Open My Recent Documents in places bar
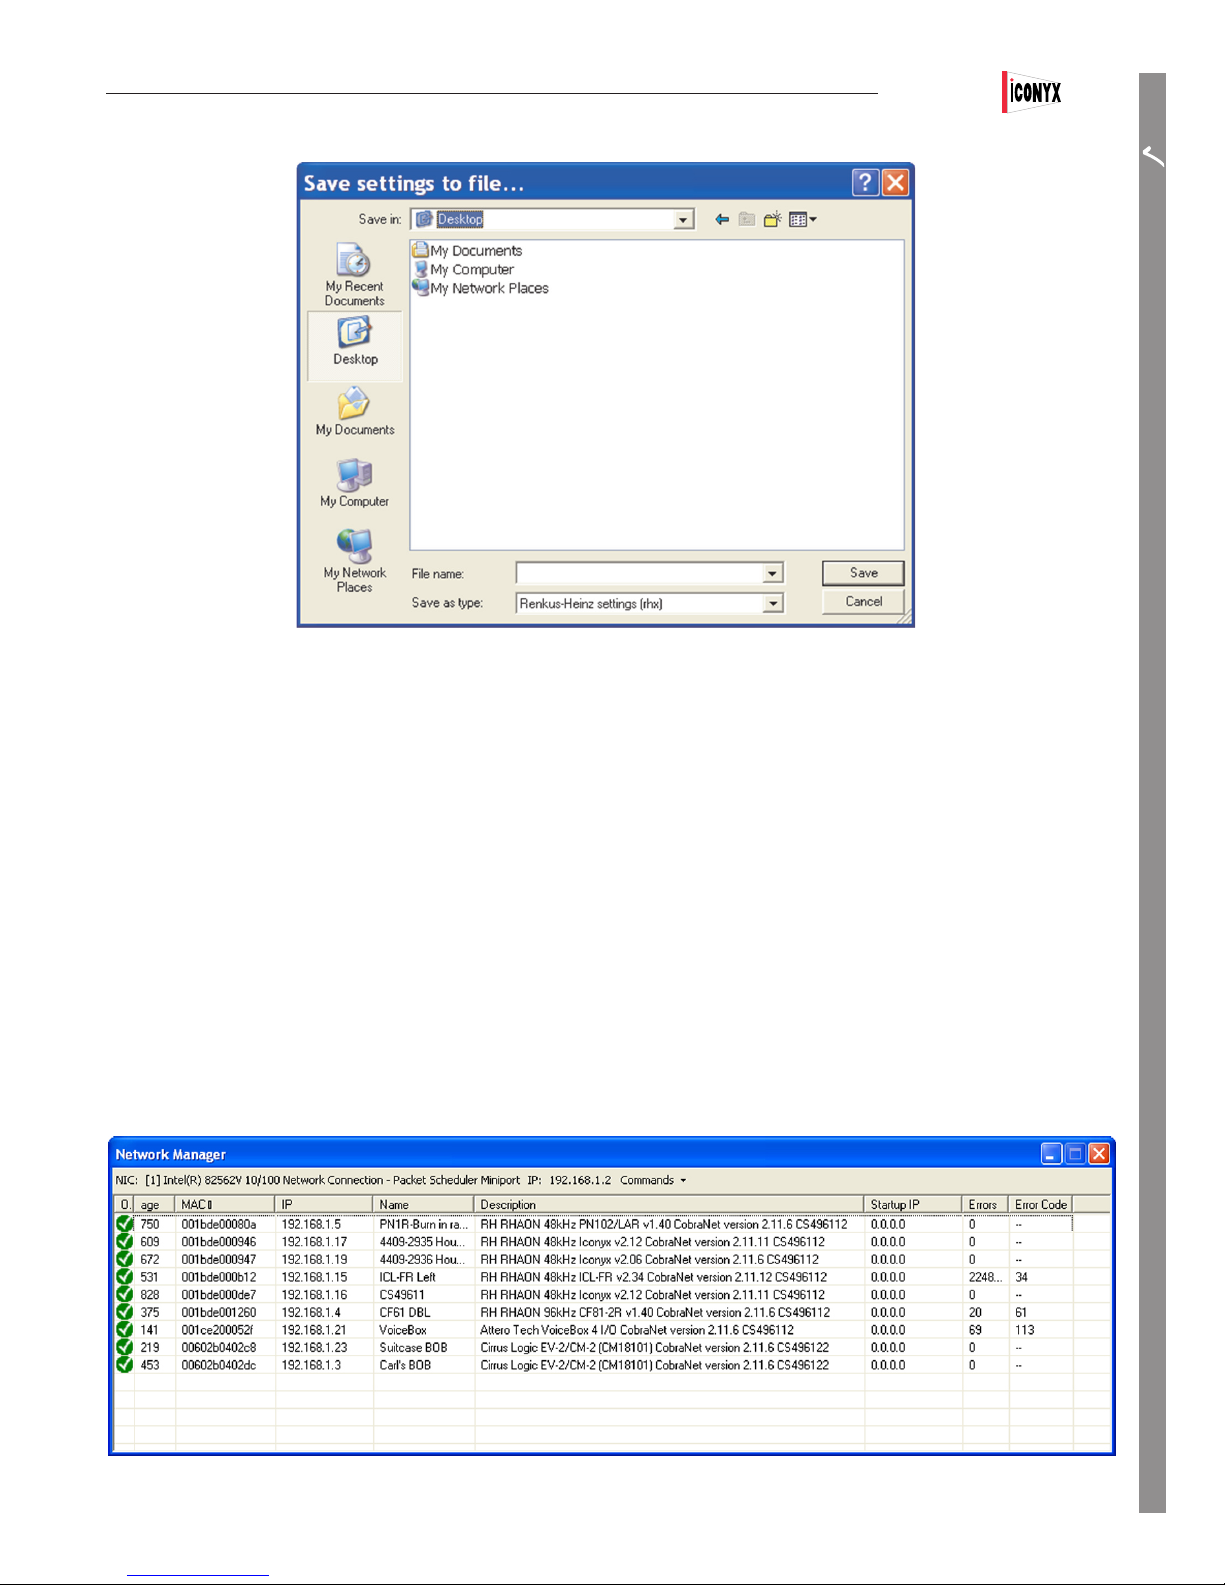Viewport: 1225px width, 1585px height. 354,275
